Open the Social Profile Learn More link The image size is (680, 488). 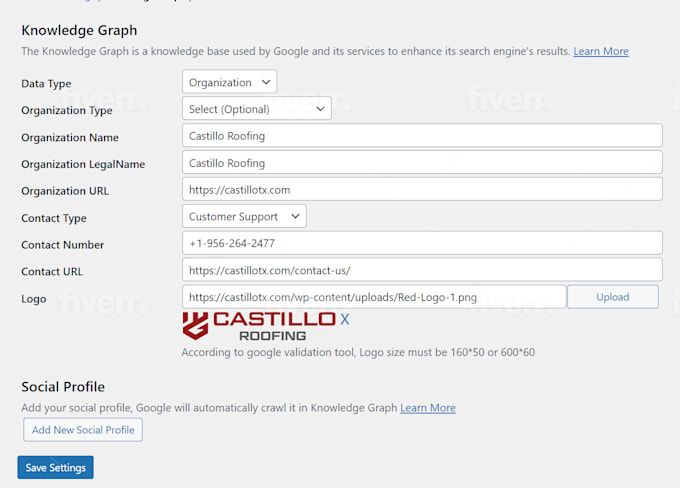(428, 408)
